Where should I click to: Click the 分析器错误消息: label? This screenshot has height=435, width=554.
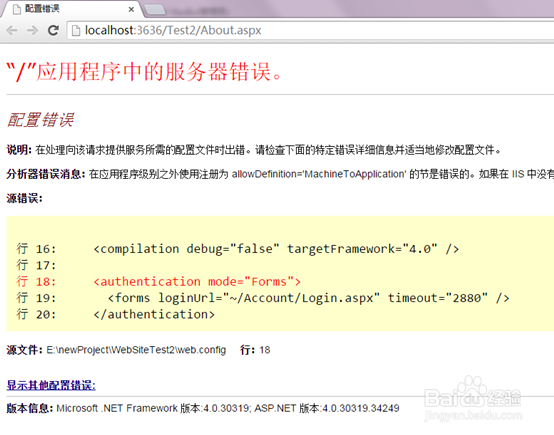point(46,174)
